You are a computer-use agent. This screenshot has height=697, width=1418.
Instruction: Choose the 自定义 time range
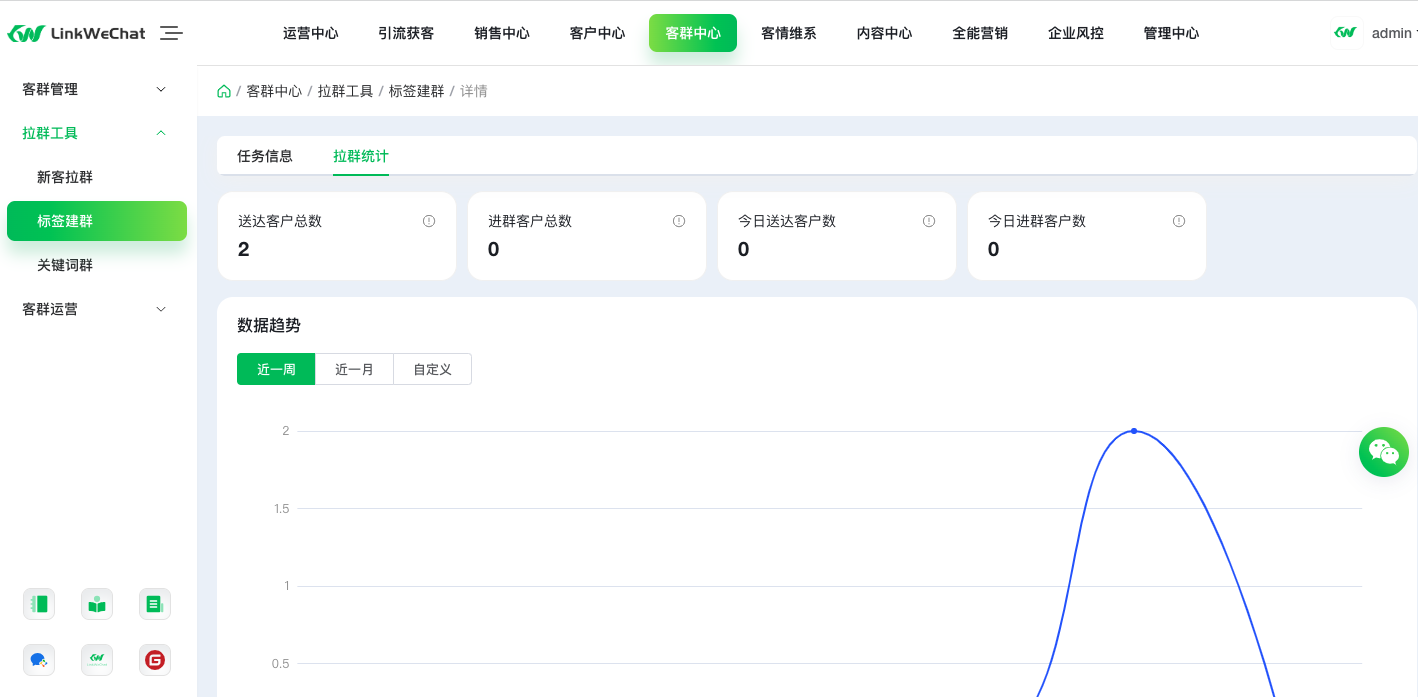click(432, 369)
